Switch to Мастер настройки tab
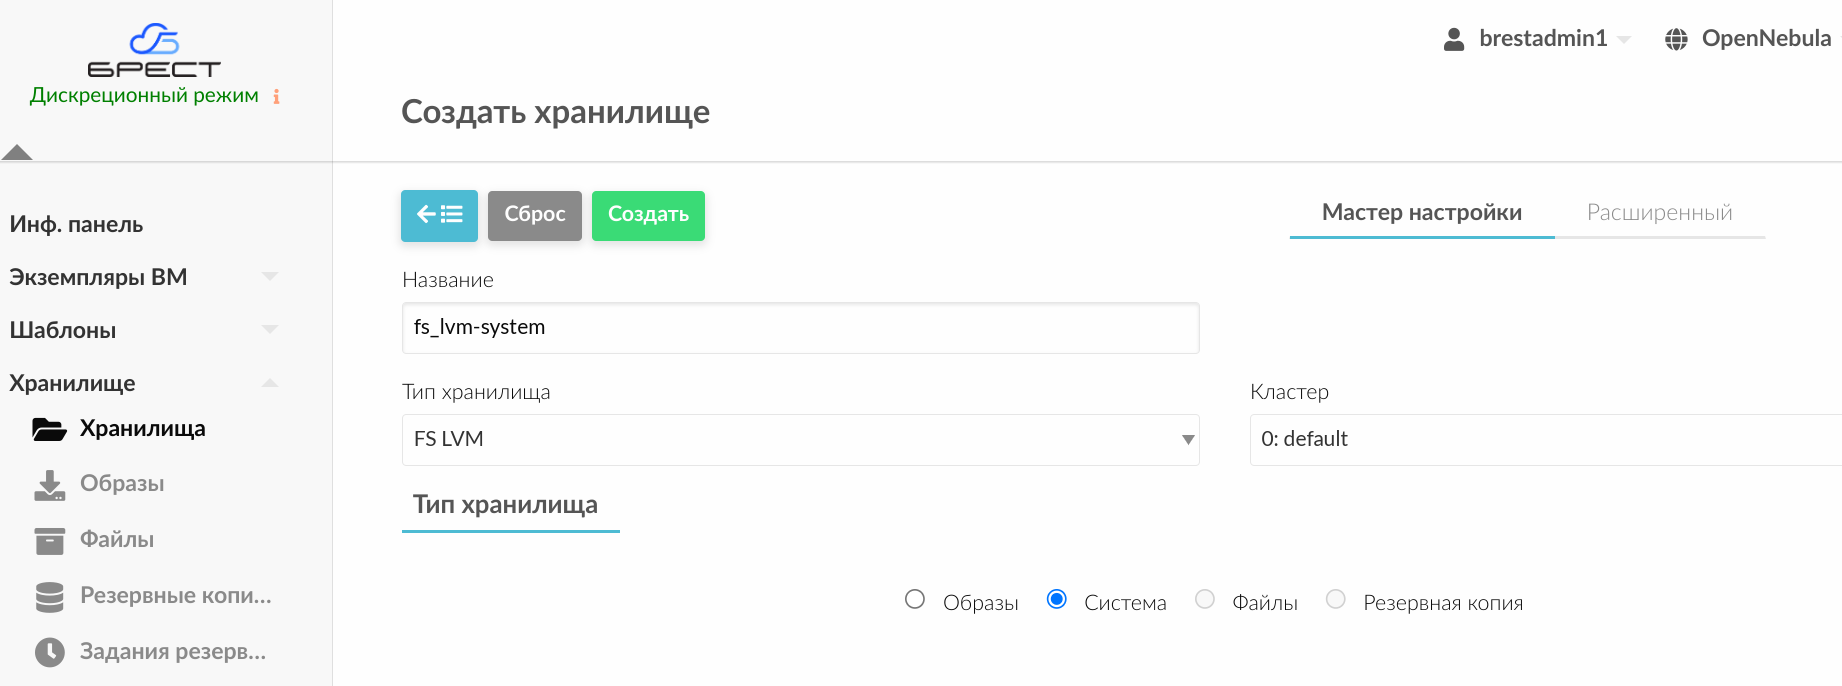Screen dimensions: 1842x686 [1421, 213]
